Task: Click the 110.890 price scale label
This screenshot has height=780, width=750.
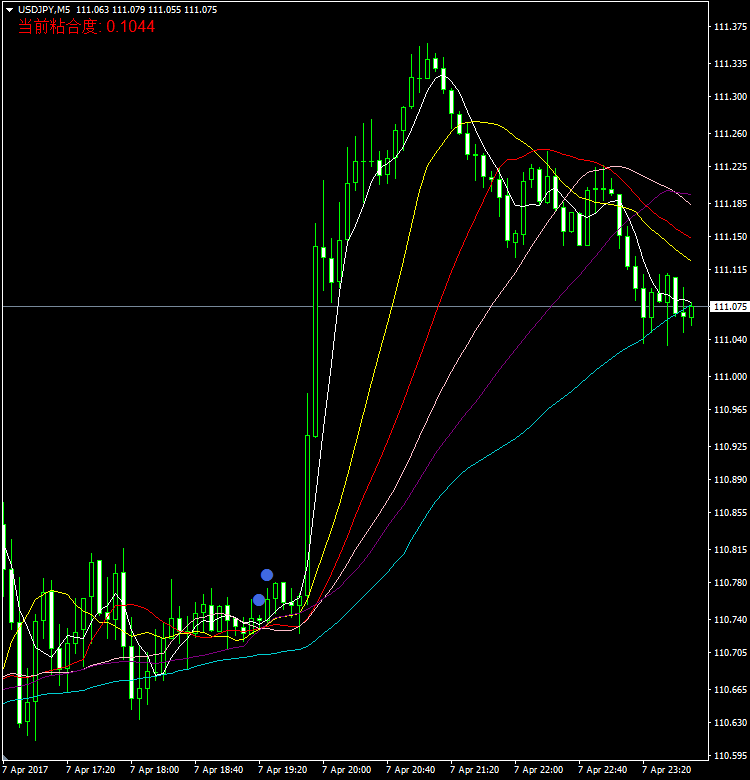Action: click(730, 480)
